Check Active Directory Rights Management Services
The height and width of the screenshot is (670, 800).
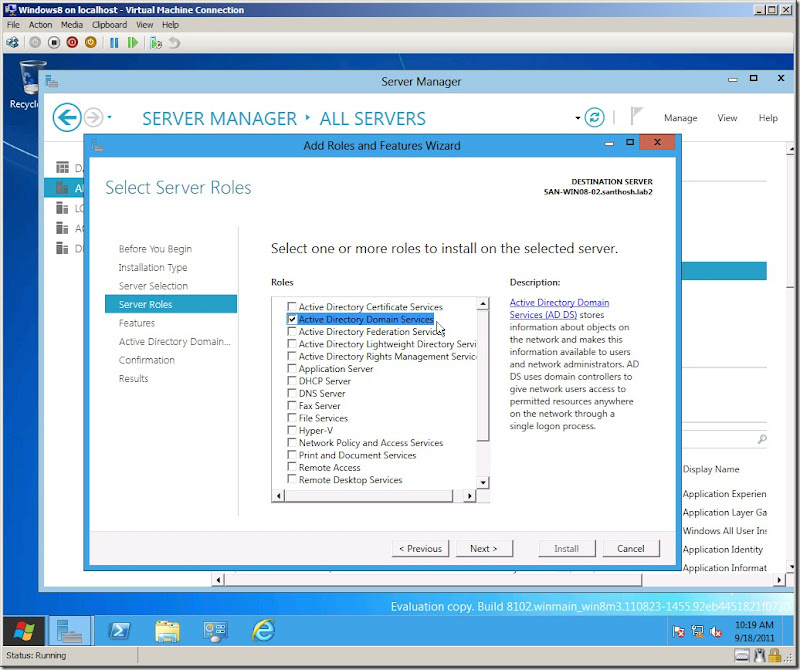click(x=292, y=356)
